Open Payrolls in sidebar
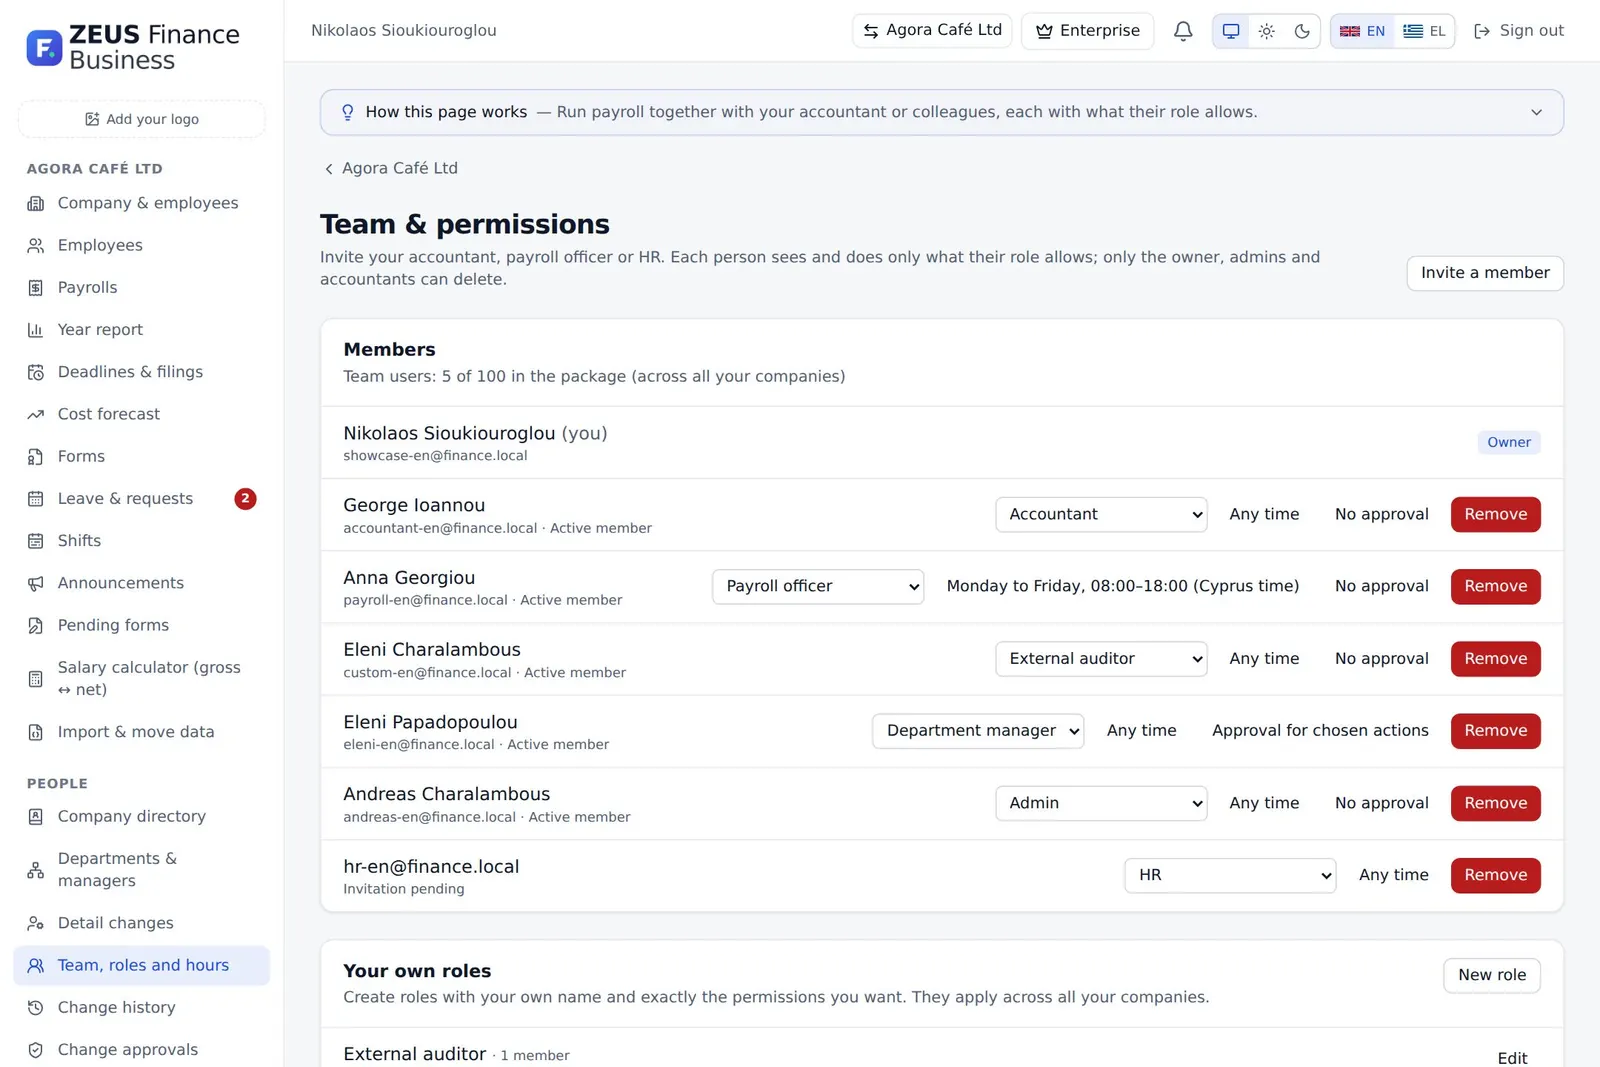The width and height of the screenshot is (1600, 1067). (141, 287)
